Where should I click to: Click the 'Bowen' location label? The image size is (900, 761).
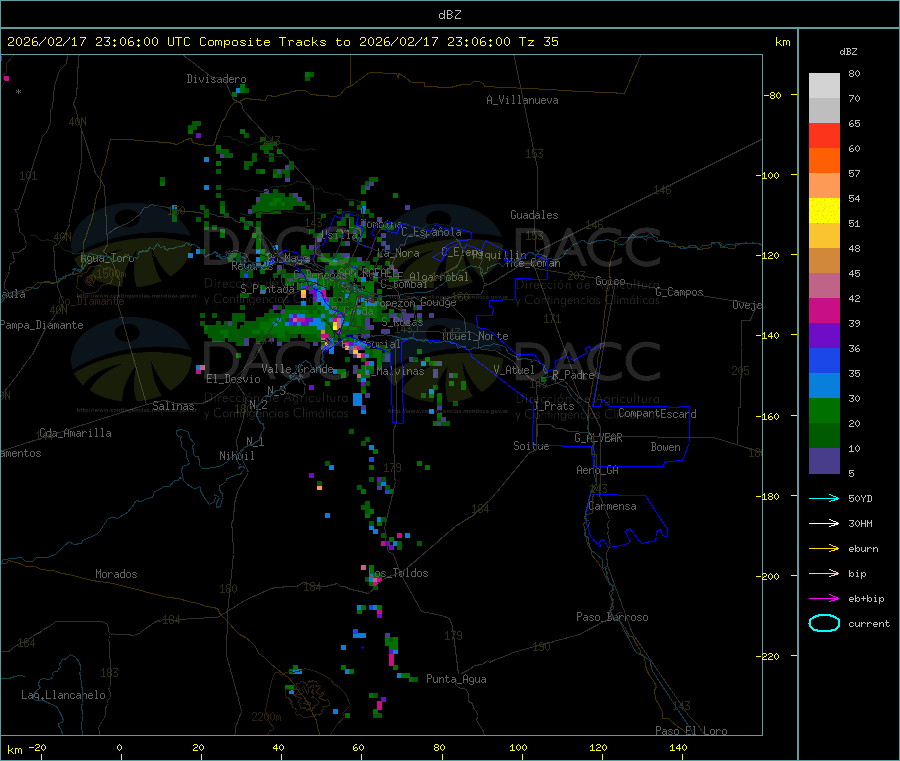[x=666, y=447]
